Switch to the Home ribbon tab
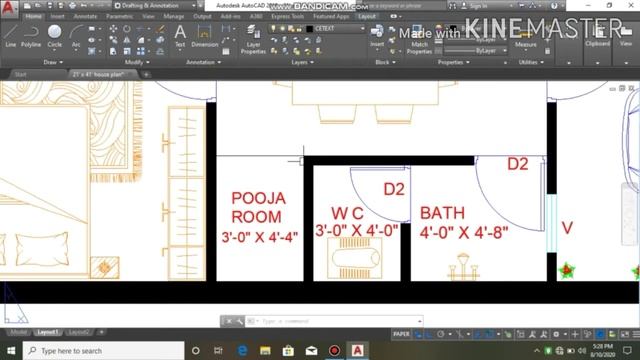The width and height of the screenshot is (640, 360). (x=33, y=16)
